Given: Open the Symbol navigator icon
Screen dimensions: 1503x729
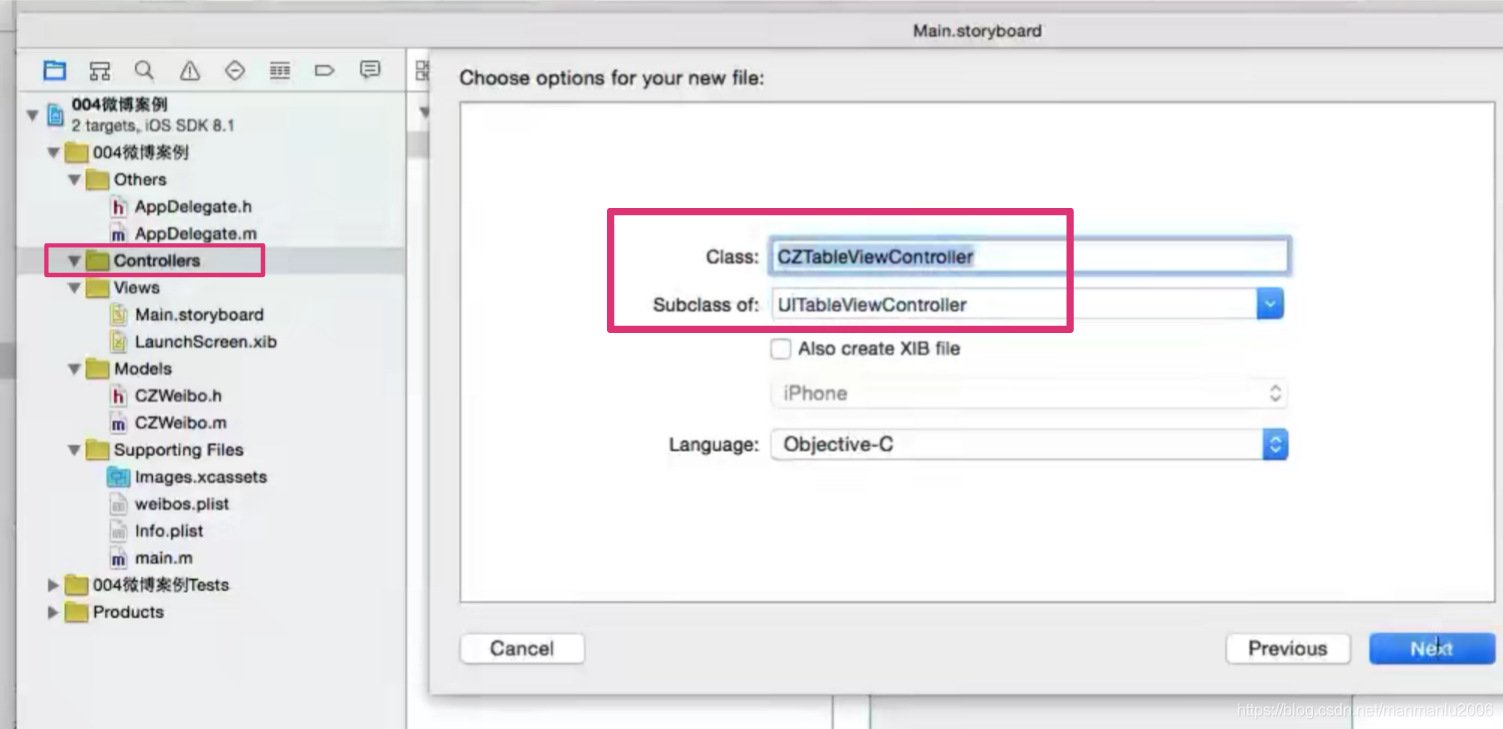Looking at the screenshot, I should pyautogui.click(x=100, y=70).
